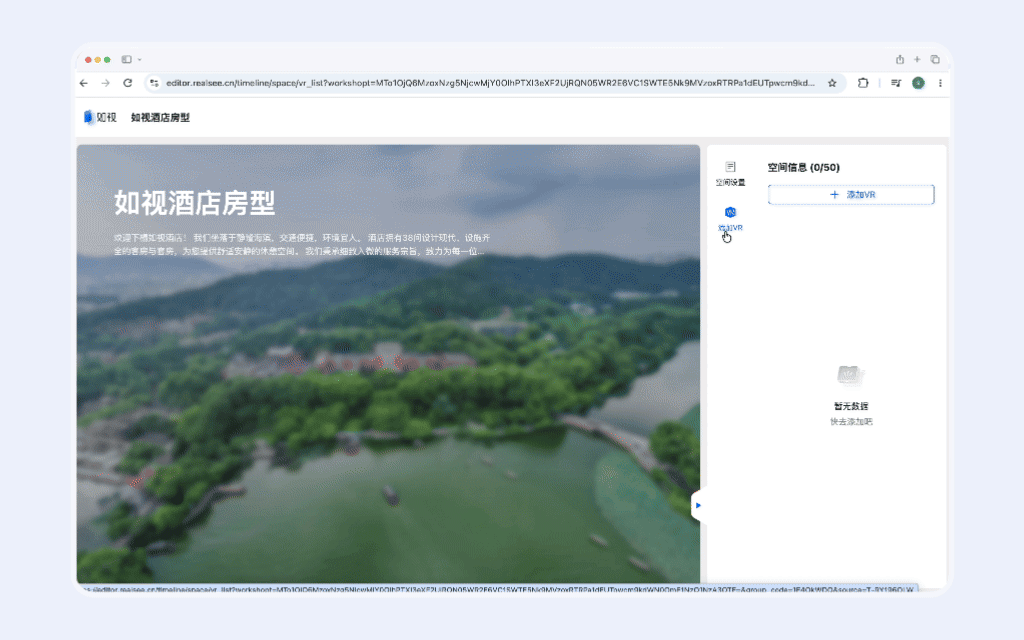Click the large 如视酒店房型 heading on preview

tap(195, 203)
